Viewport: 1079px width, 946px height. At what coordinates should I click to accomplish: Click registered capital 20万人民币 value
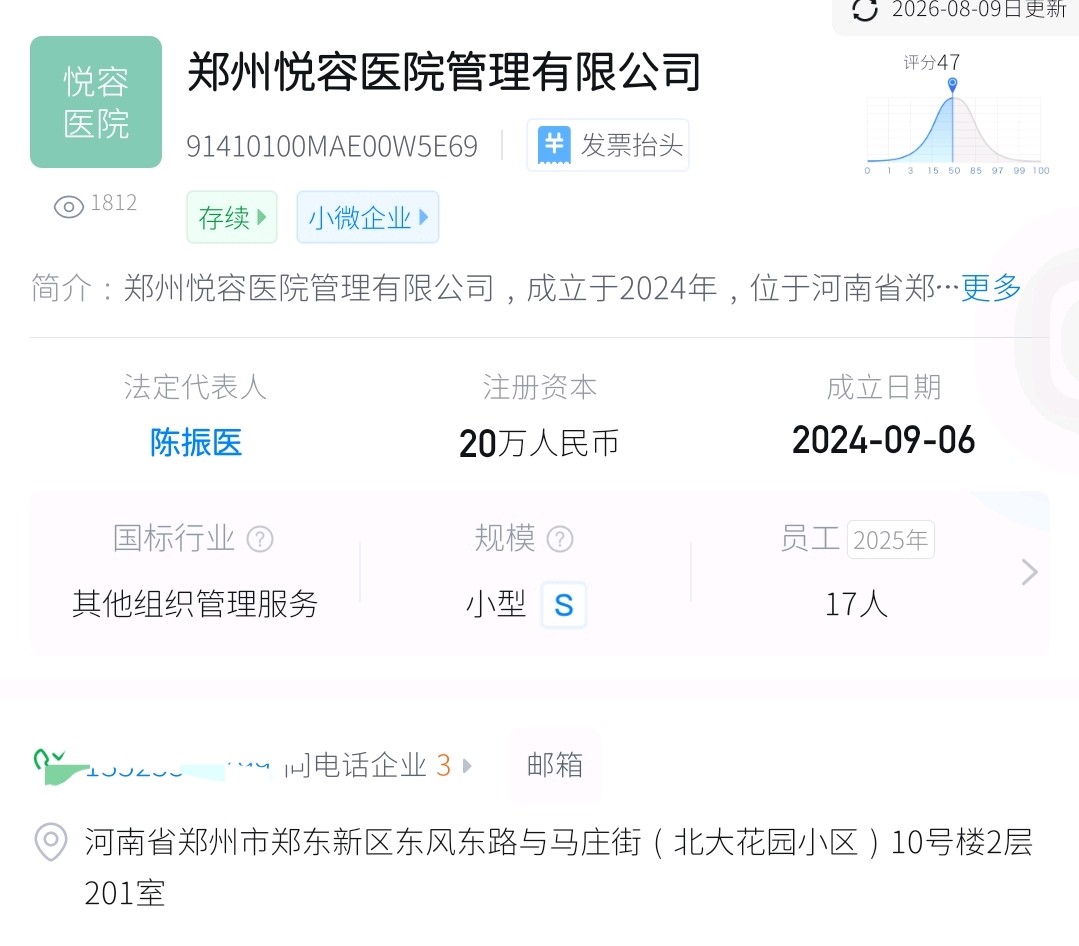tap(539, 443)
